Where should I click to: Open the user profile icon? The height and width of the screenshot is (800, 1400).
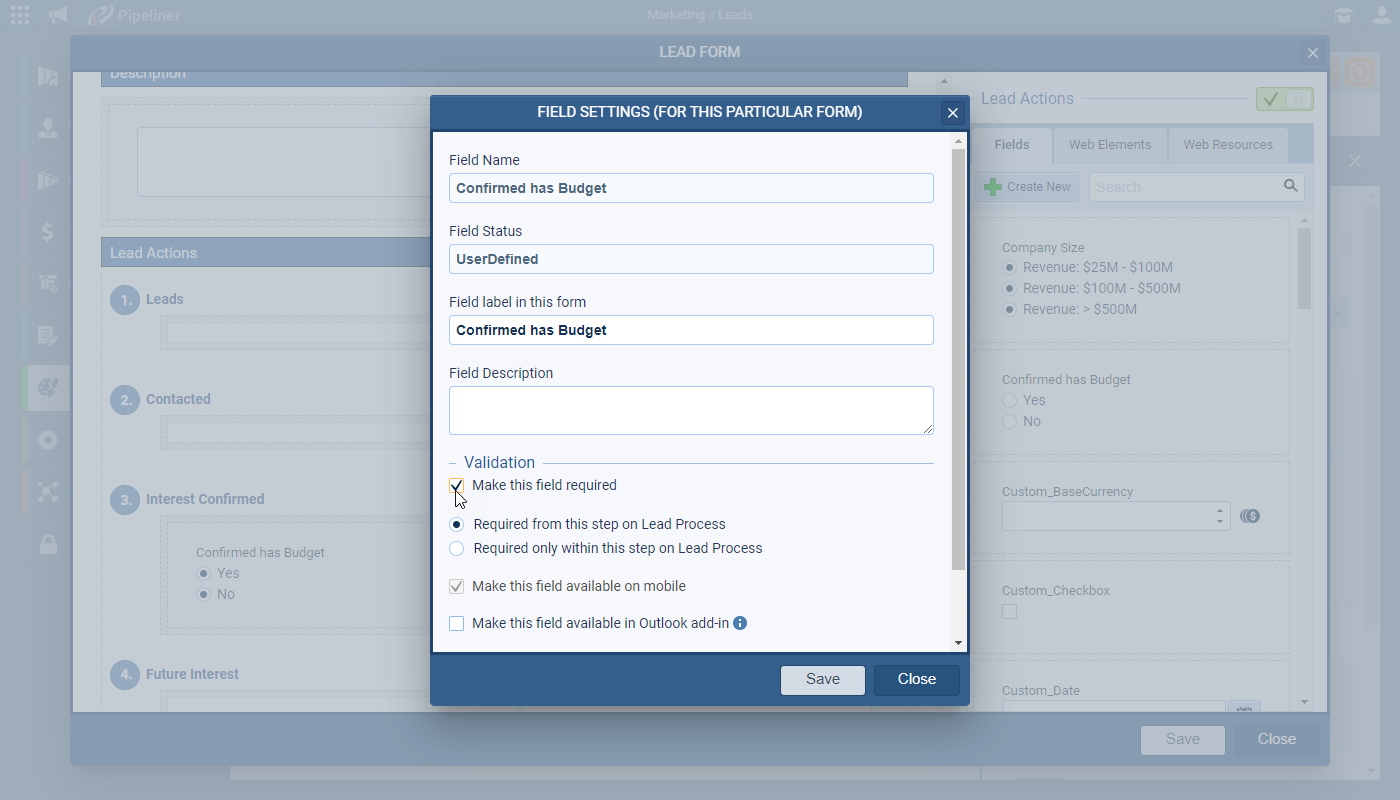[1381, 15]
